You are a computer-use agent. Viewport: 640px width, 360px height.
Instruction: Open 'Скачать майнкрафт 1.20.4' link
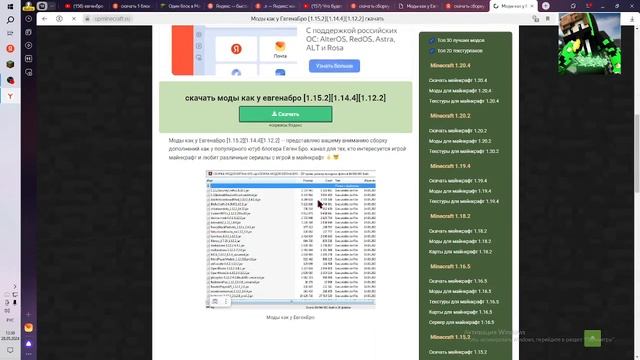[458, 80]
